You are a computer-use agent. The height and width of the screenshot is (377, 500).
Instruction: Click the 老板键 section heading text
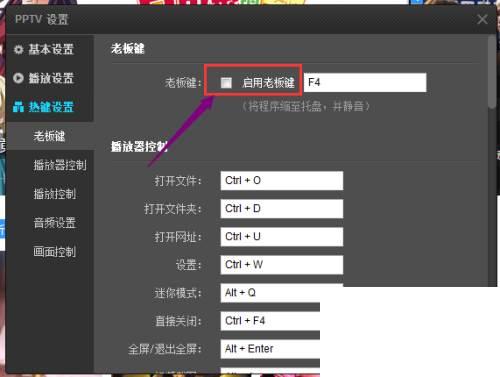pos(128,49)
